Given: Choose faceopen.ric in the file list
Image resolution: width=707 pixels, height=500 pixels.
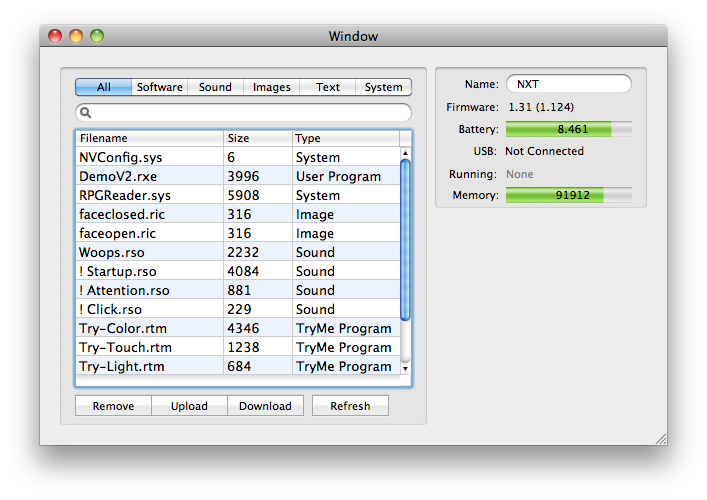Looking at the screenshot, I should coord(150,233).
